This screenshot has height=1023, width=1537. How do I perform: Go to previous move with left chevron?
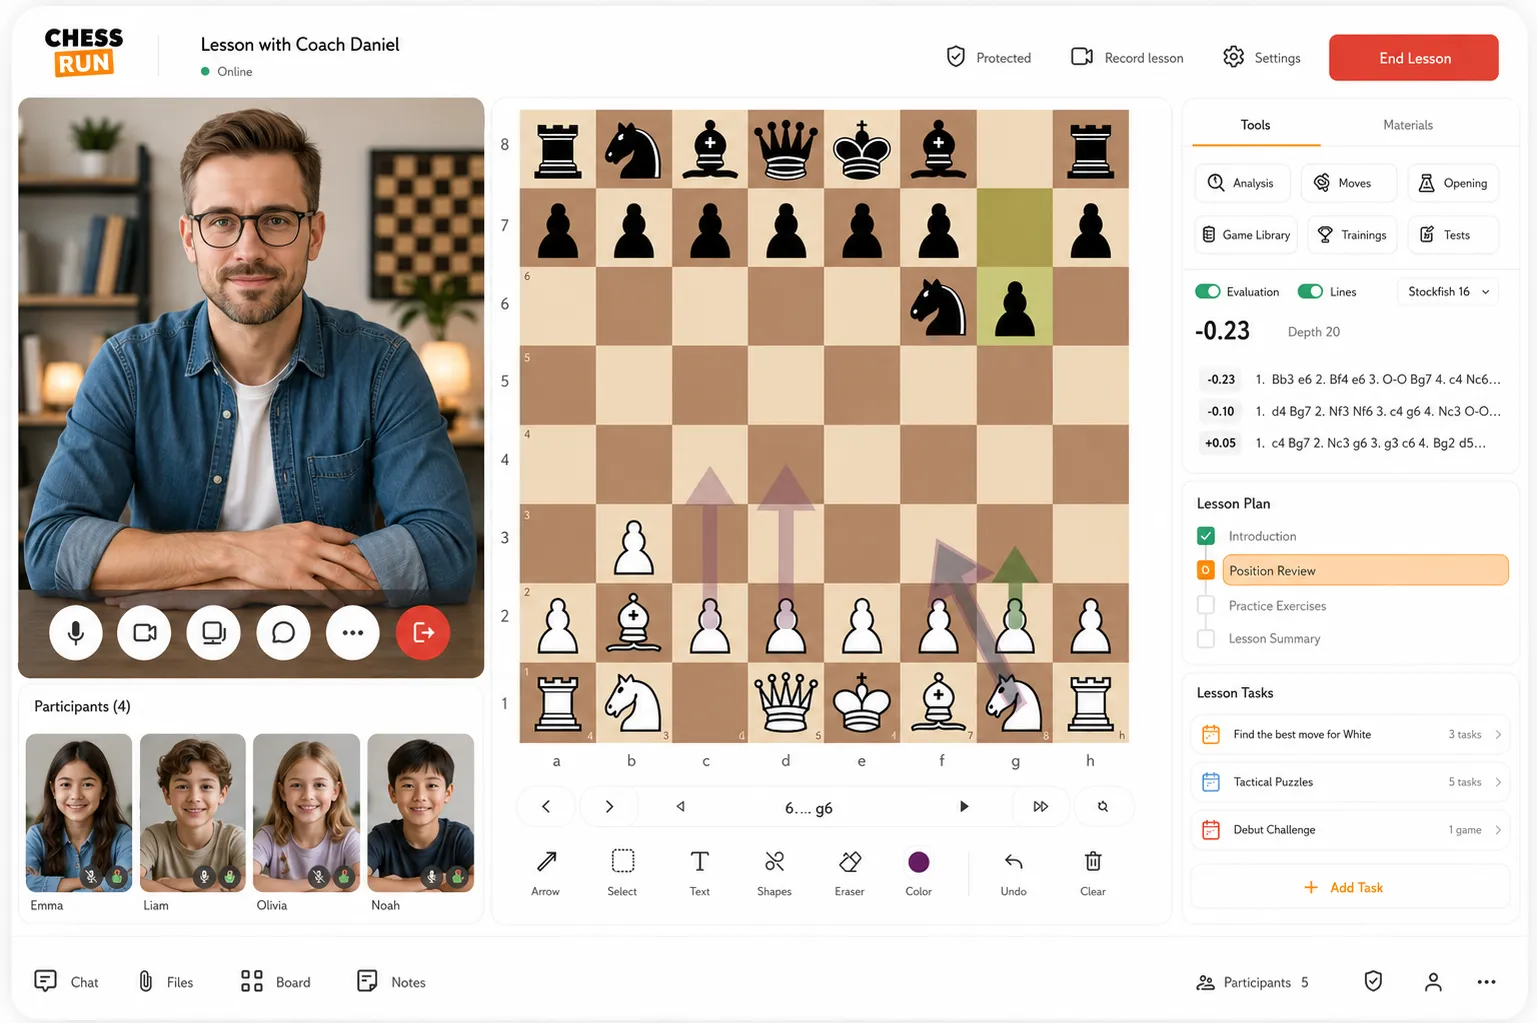click(x=546, y=806)
